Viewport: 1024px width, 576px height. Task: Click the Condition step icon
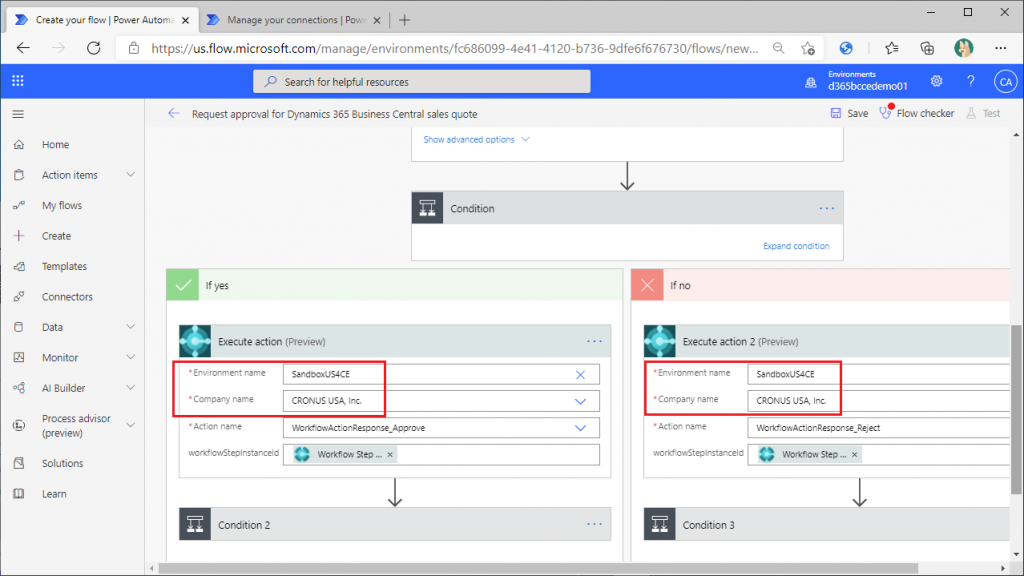click(427, 208)
